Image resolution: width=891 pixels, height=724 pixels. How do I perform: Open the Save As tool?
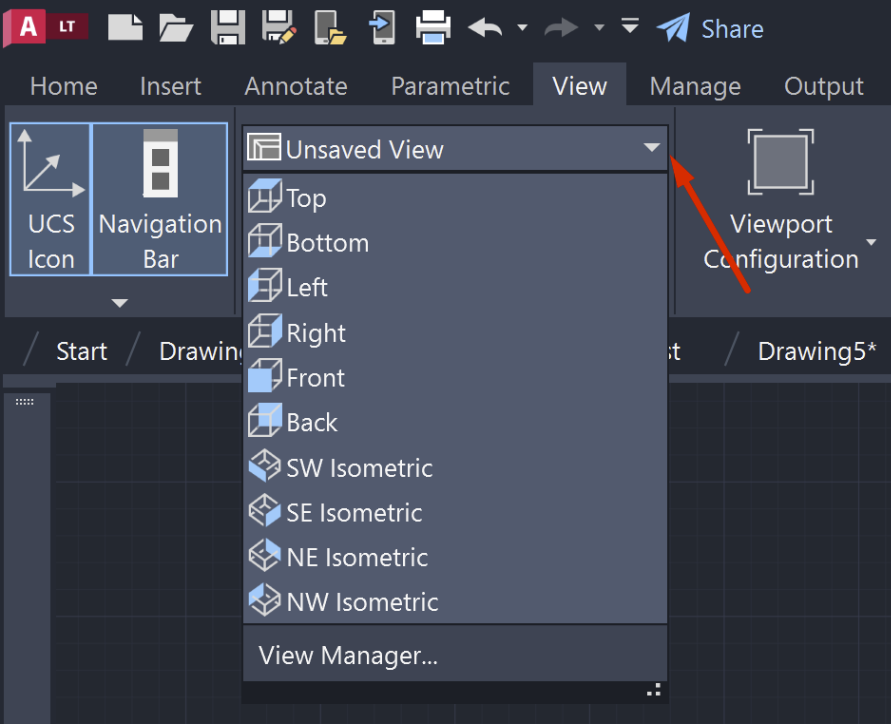pos(280,28)
